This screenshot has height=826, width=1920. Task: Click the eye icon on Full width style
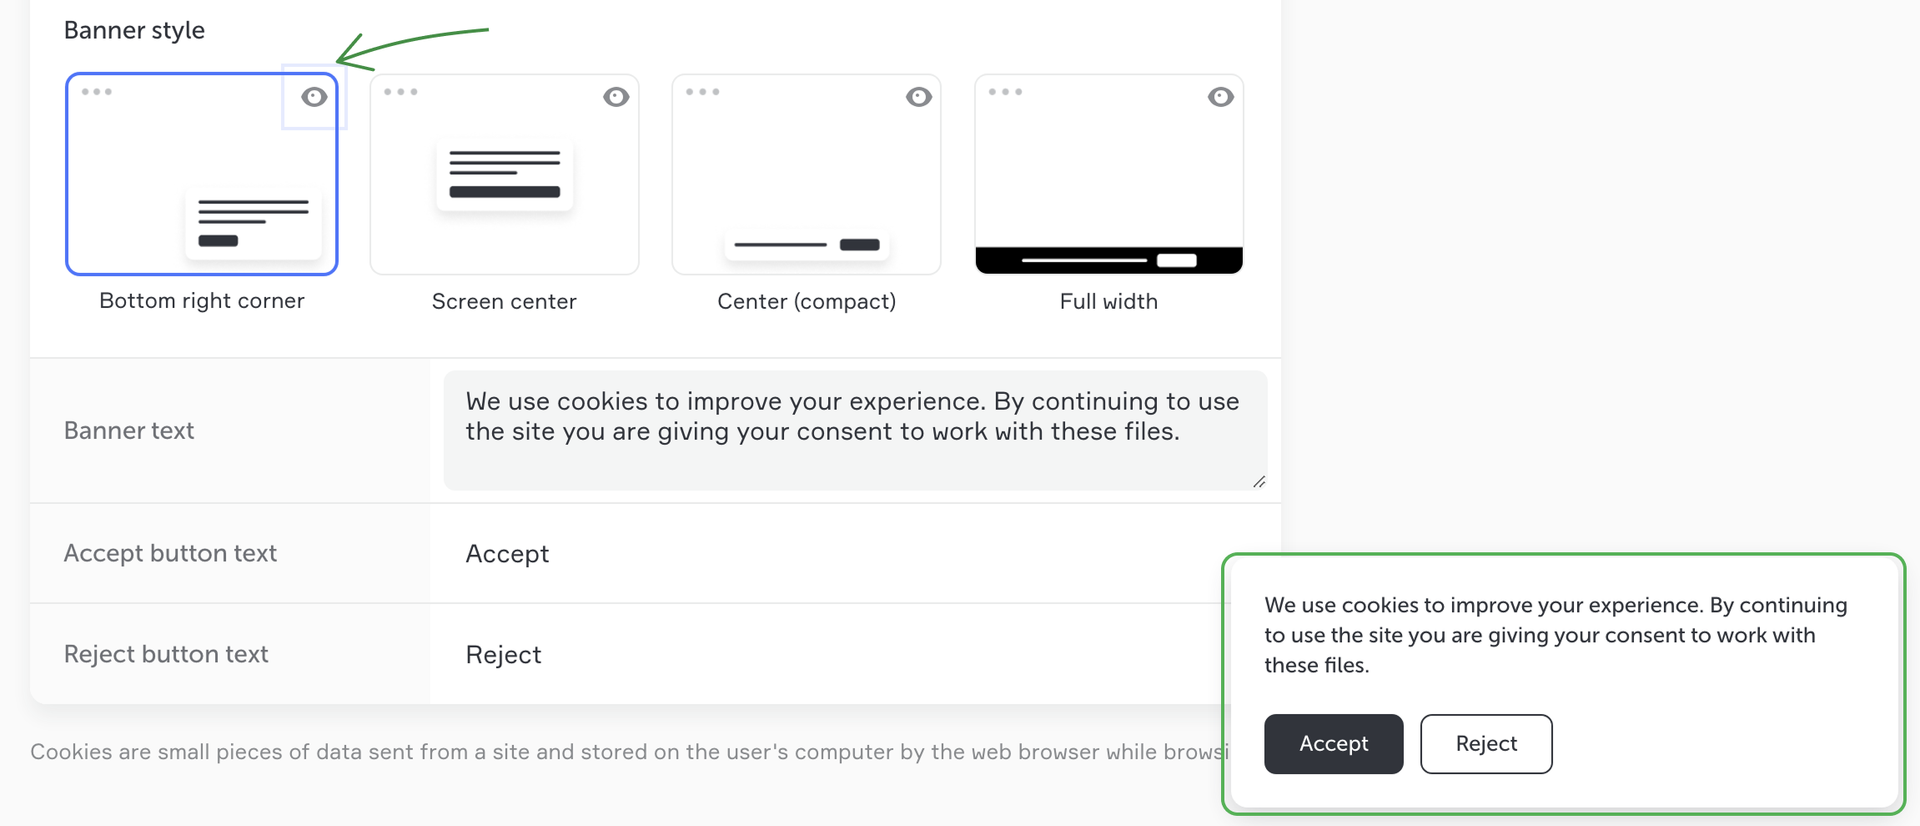coord(1220,97)
